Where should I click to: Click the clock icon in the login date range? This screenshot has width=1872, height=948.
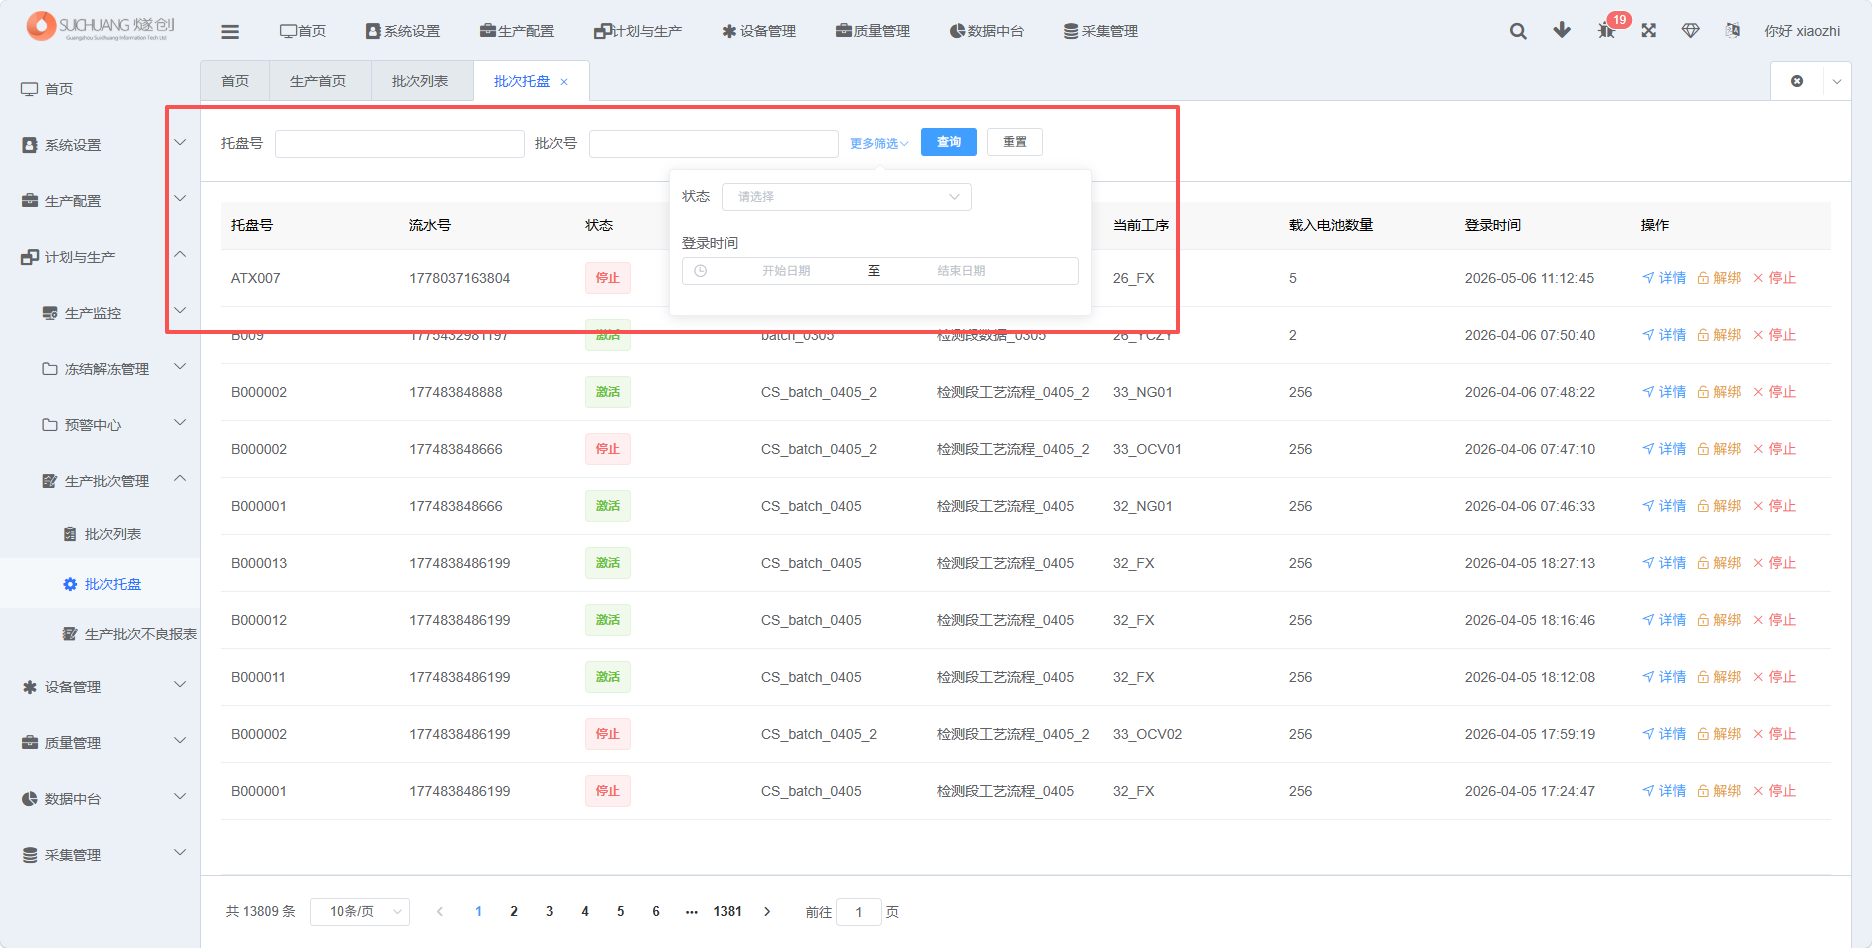tap(701, 271)
